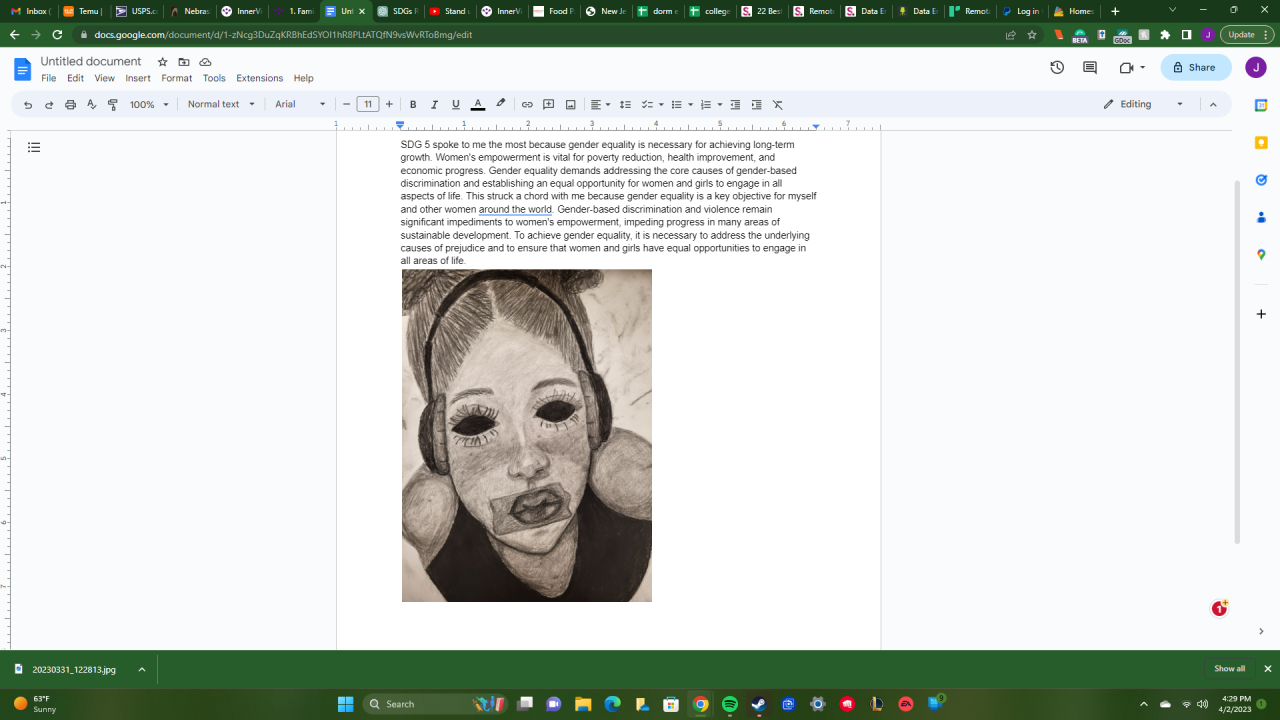The width and height of the screenshot is (1280, 720).
Task: Open Spotify from the taskbar
Action: coord(730,704)
